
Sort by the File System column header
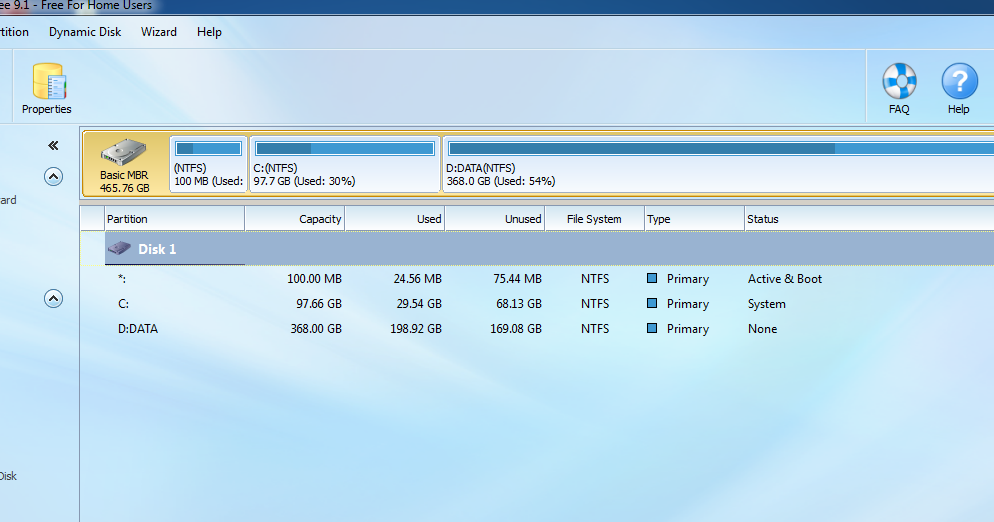[595, 219]
